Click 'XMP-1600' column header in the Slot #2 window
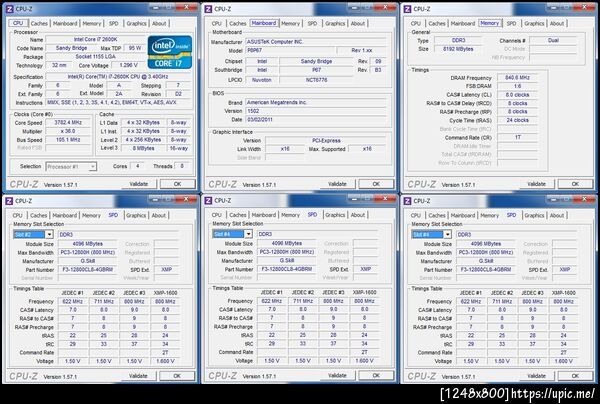Screen dimensions: 600x404 [x=165, y=293]
